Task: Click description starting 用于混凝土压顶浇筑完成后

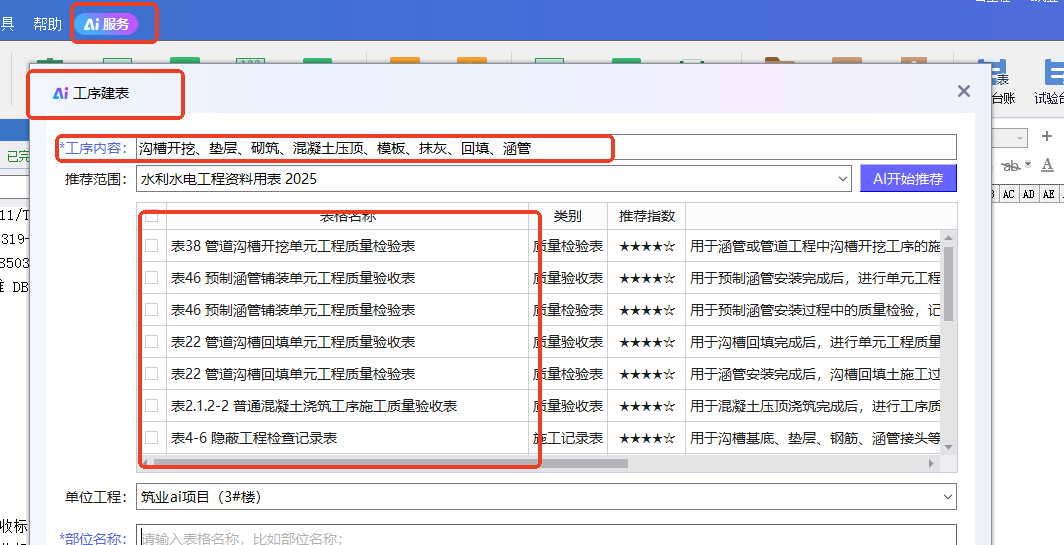Action: point(815,406)
